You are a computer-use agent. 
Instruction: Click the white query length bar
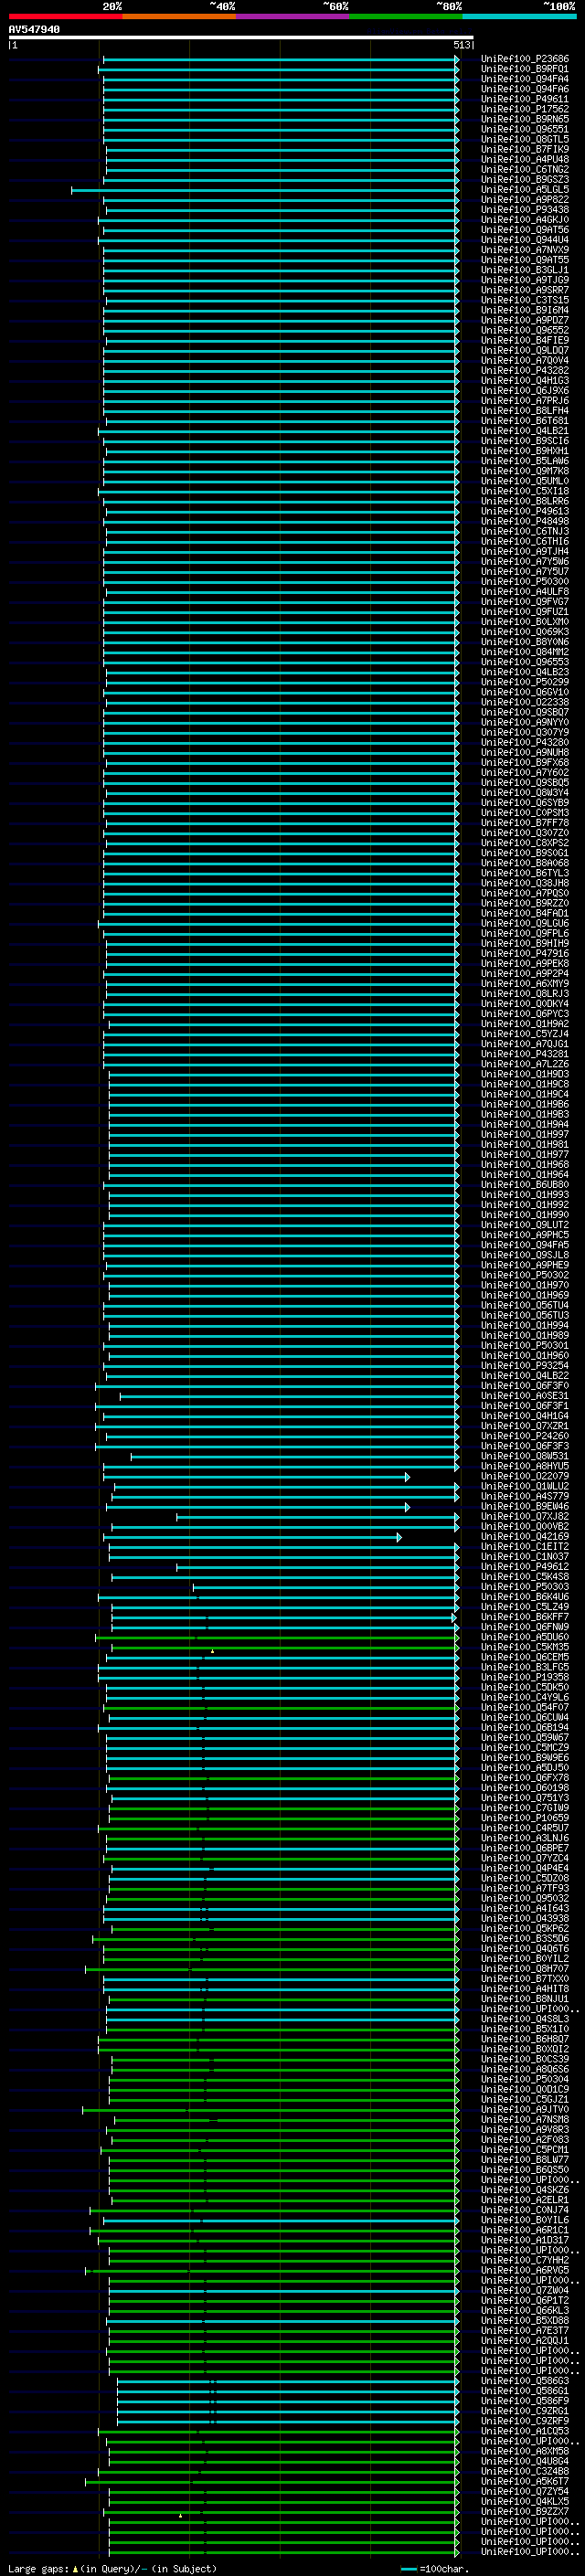point(241,37)
